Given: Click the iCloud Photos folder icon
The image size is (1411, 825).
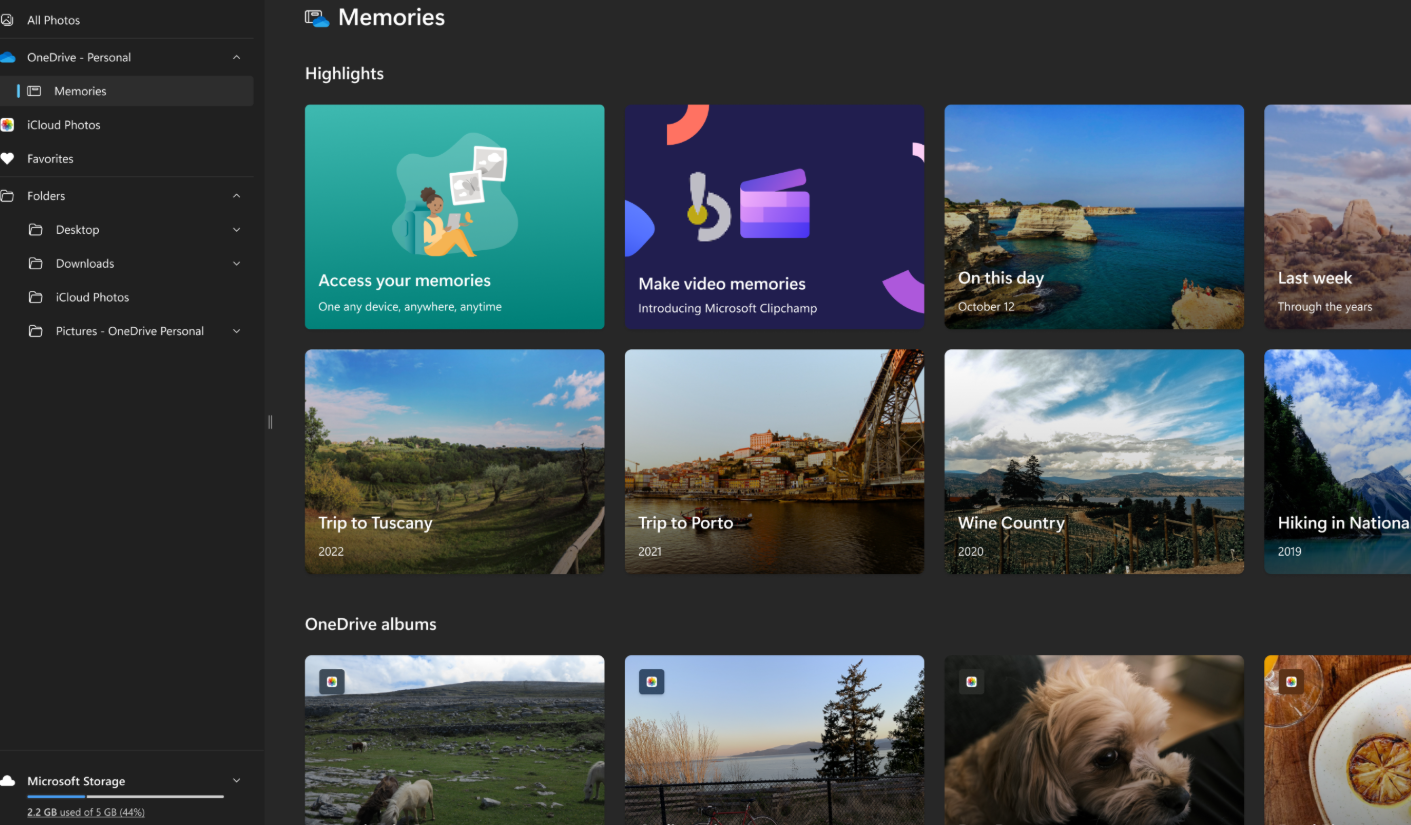Looking at the screenshot, I should click(x=36, y=298).
